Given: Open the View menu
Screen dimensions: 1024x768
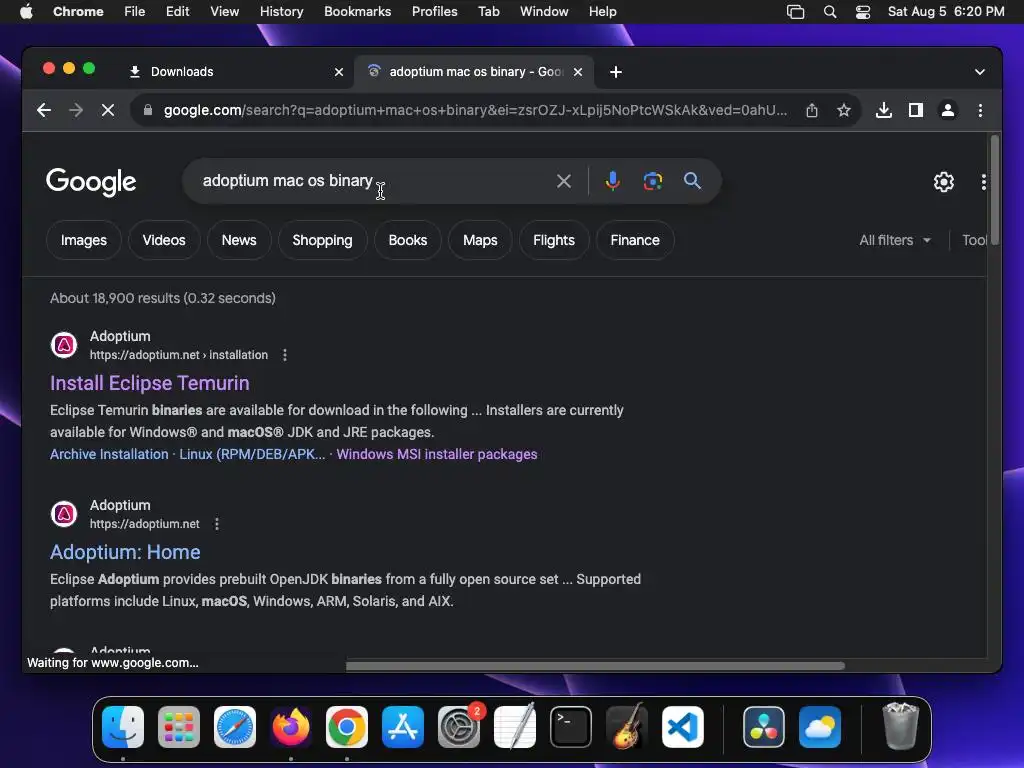Looking at the screenshot, I should [224, 12].
